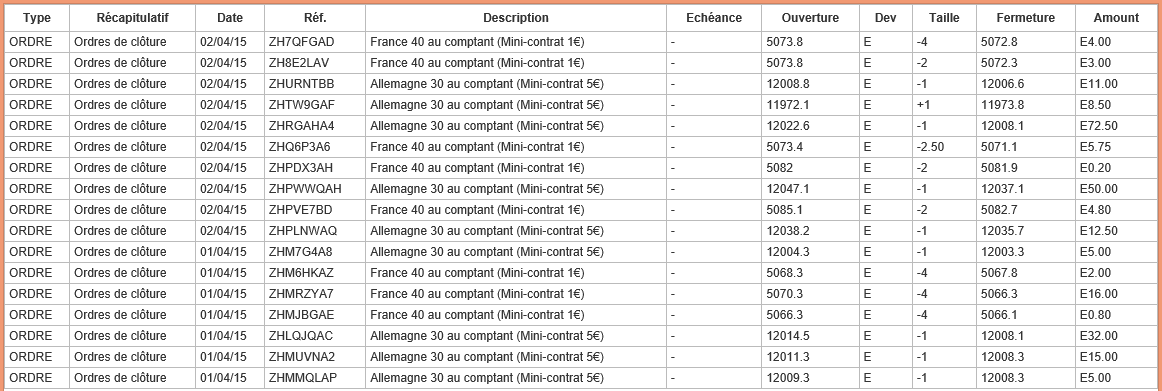Viewport: 1162px width, 391px height.
Task: Select the Taille column header
Action: [x=943, y=19]
